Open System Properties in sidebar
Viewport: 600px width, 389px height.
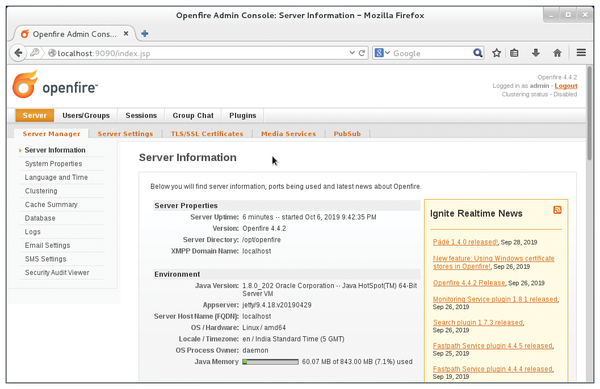54,164
